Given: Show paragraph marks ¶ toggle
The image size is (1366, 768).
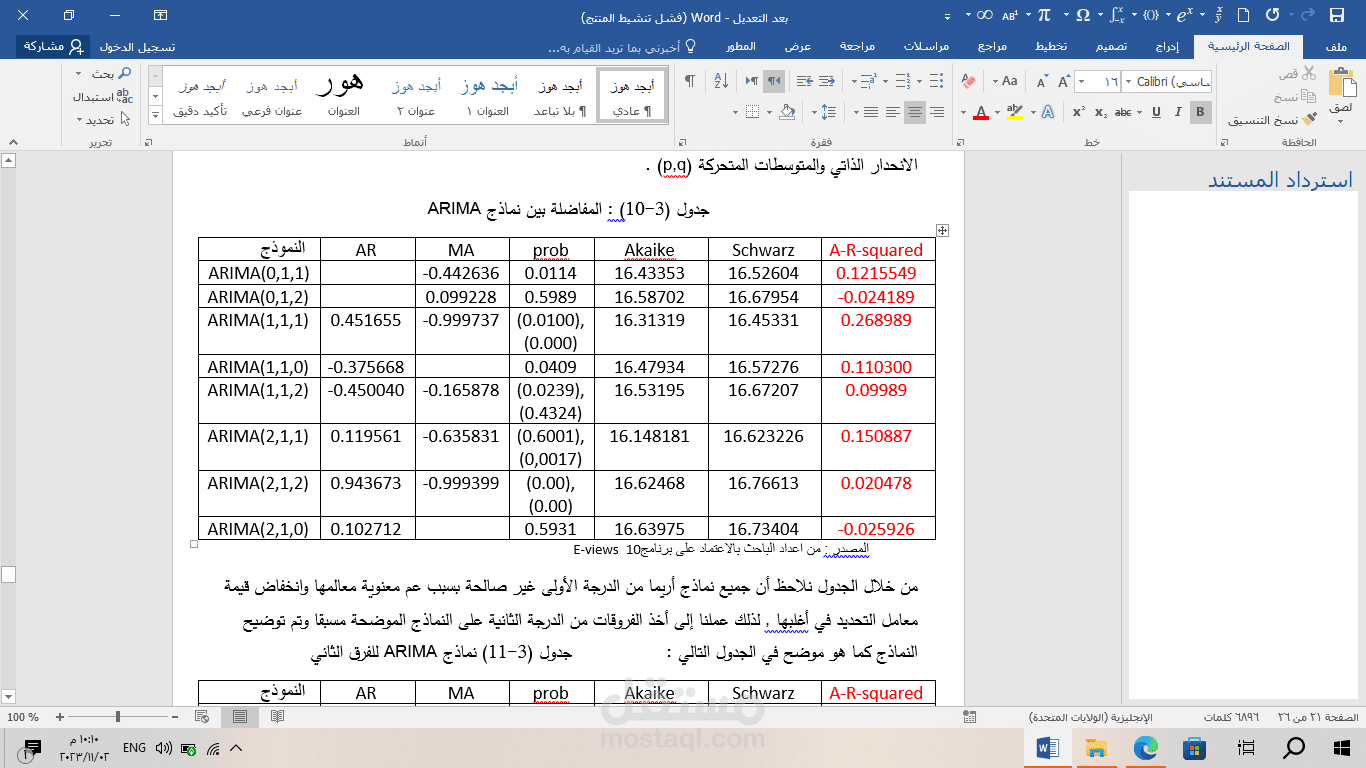Looking at the screenshot, I should coord(690,81).
